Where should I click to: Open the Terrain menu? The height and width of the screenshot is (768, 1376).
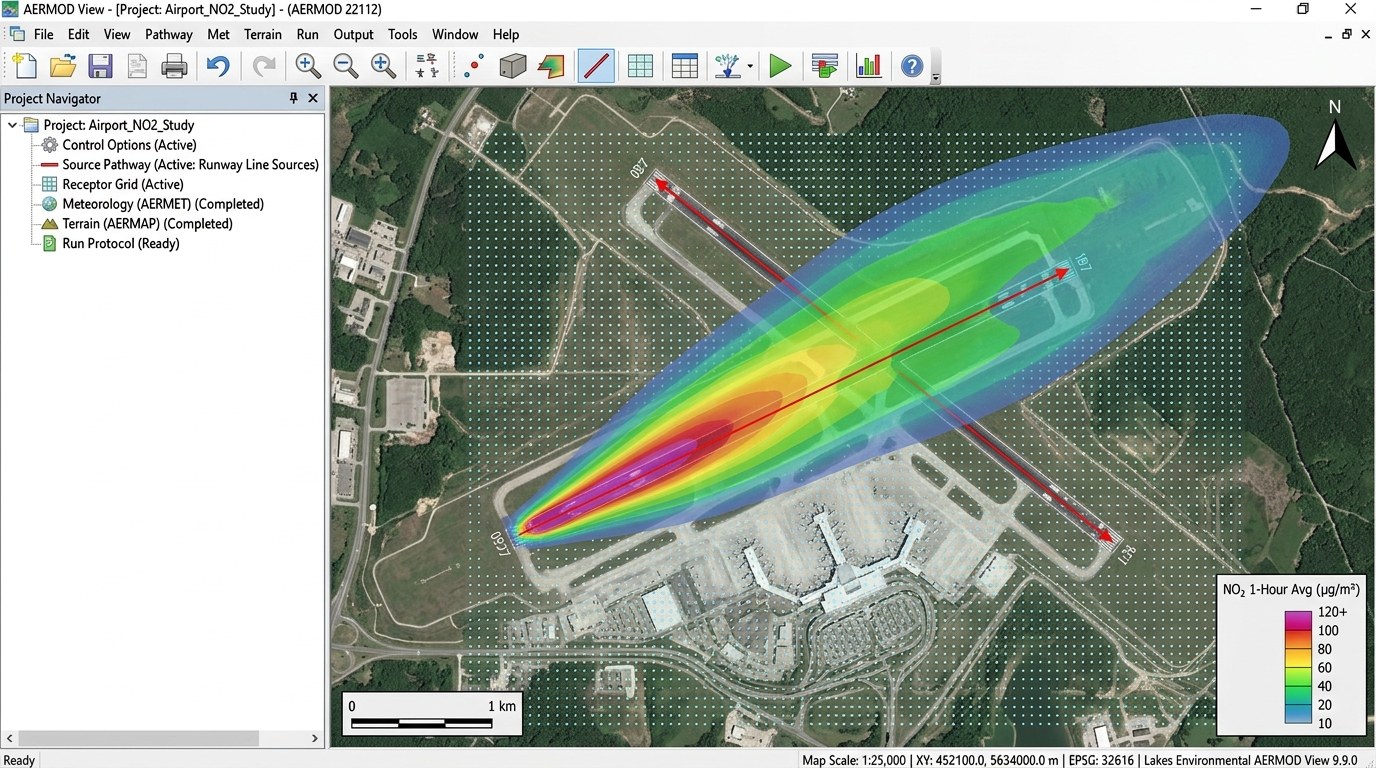pos(263,34)
